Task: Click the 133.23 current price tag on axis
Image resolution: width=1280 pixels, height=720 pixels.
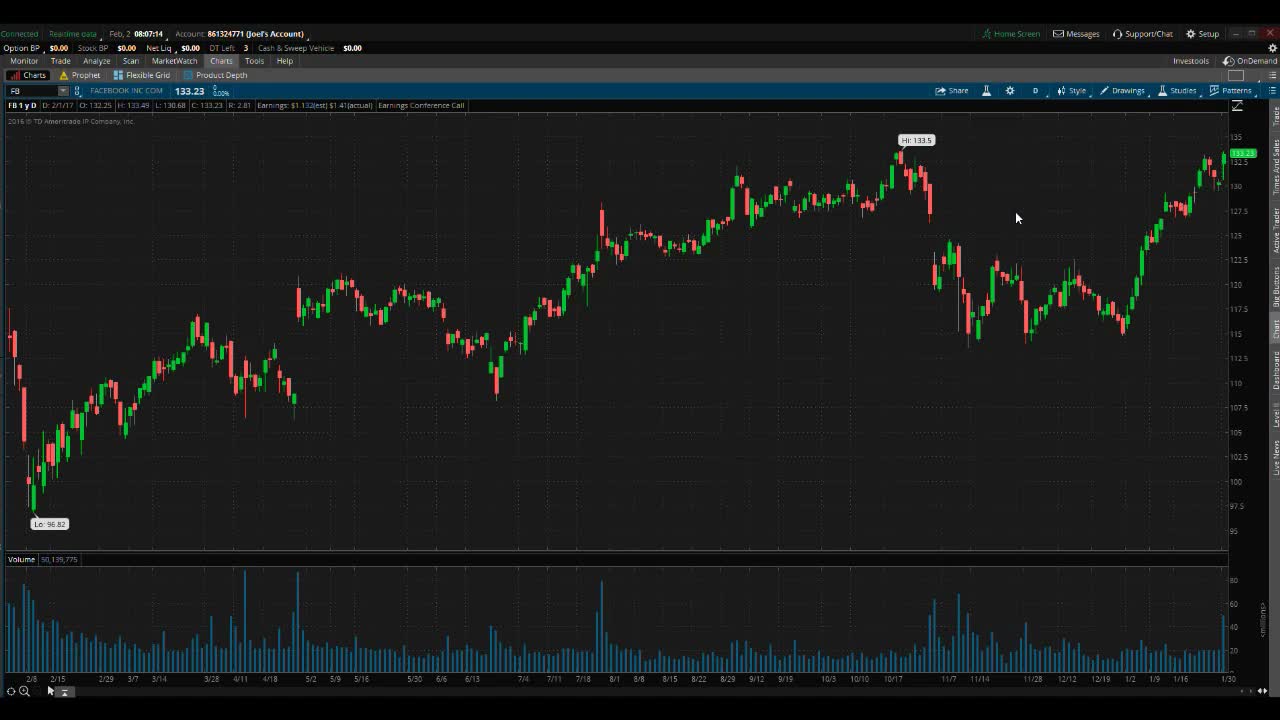Action: (x=1243, y=153)
